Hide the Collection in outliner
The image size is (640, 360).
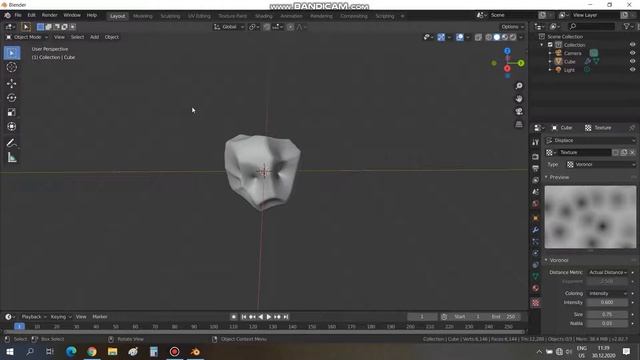coord(632,45)
